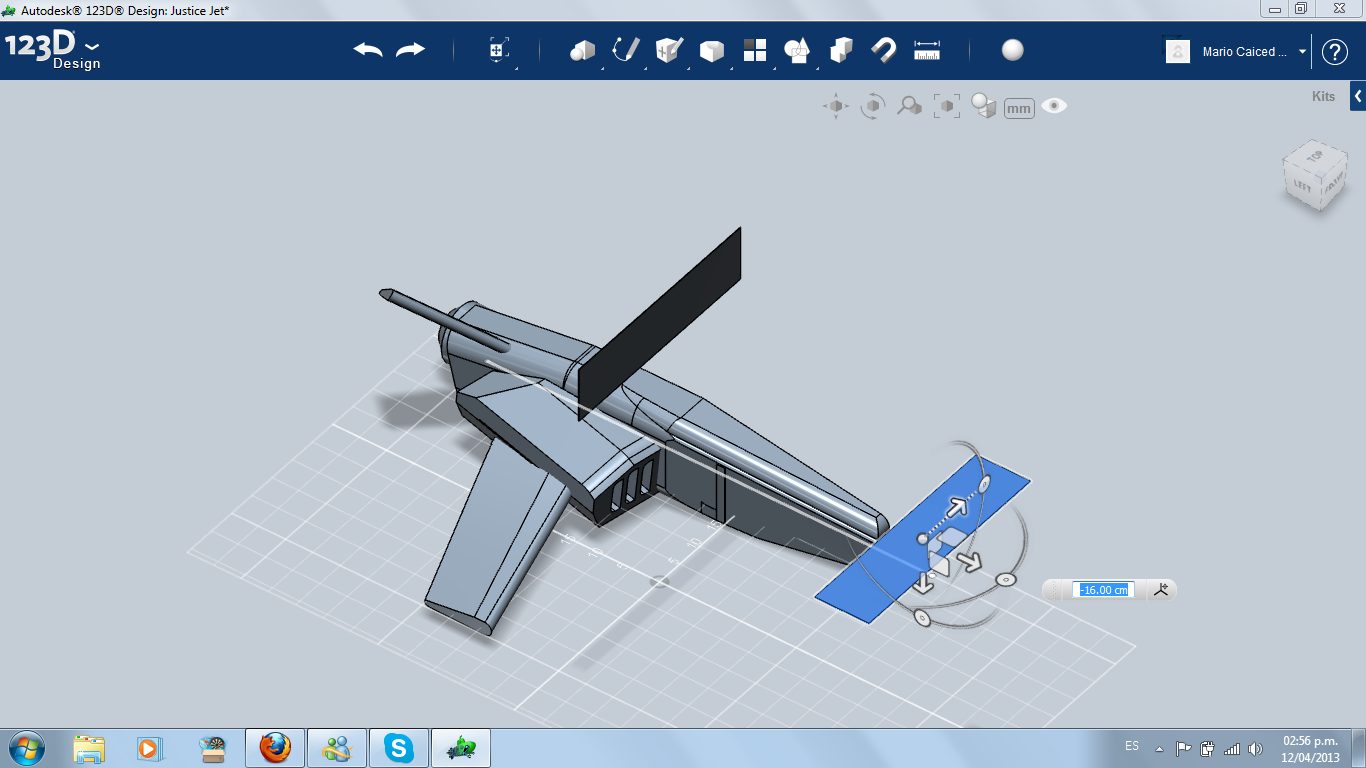This screenshot has height=768, width=1366.
Task: Open the Windows Start menu
Action: (26, 748)
